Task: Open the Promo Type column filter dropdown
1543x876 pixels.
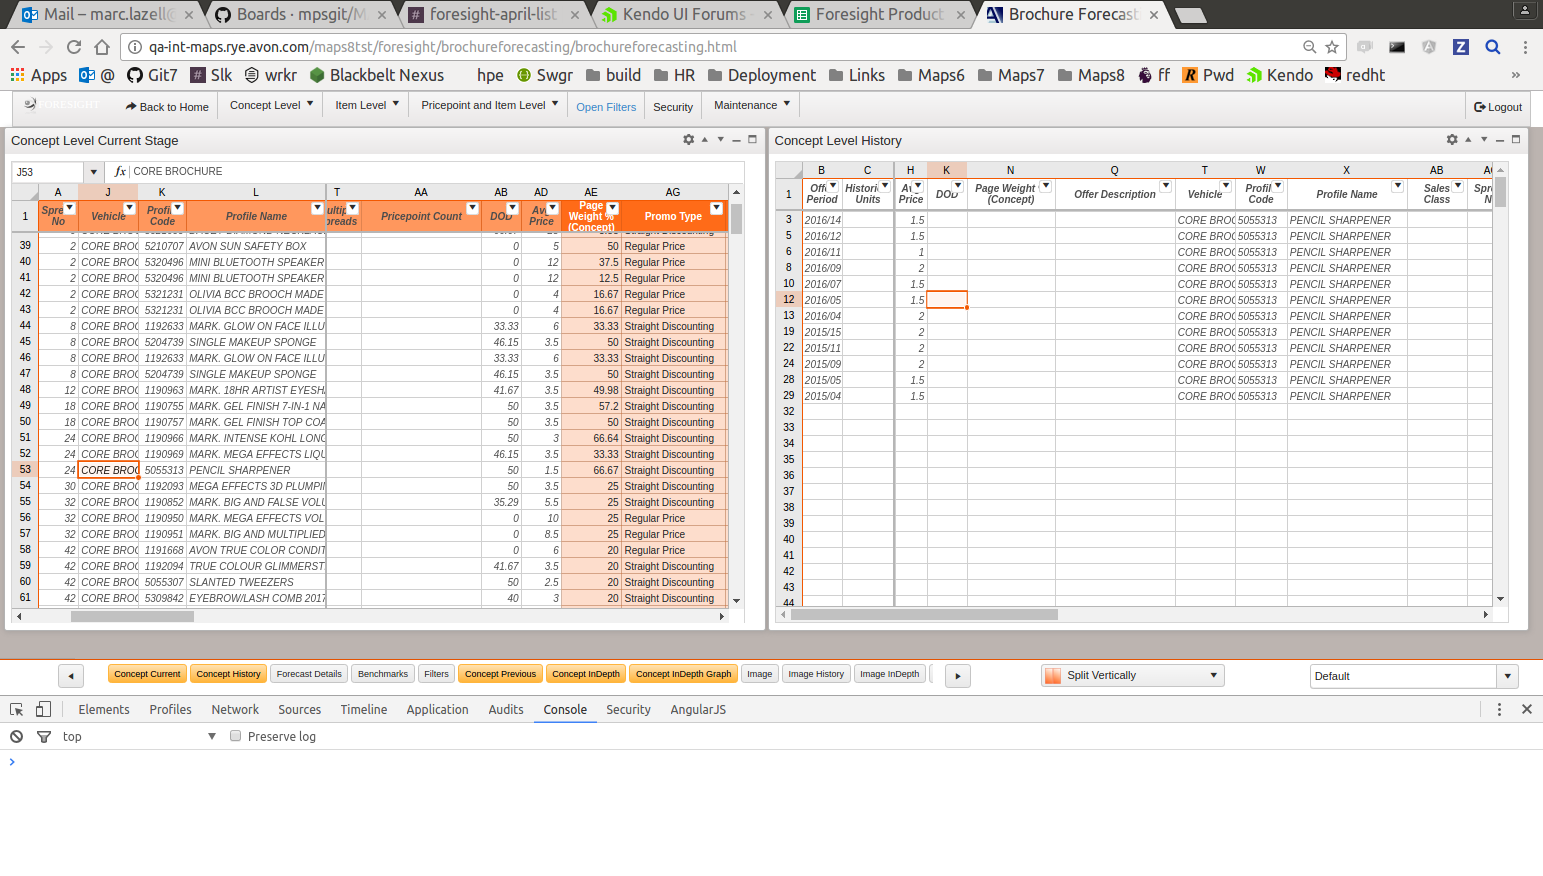Action: 716,208
